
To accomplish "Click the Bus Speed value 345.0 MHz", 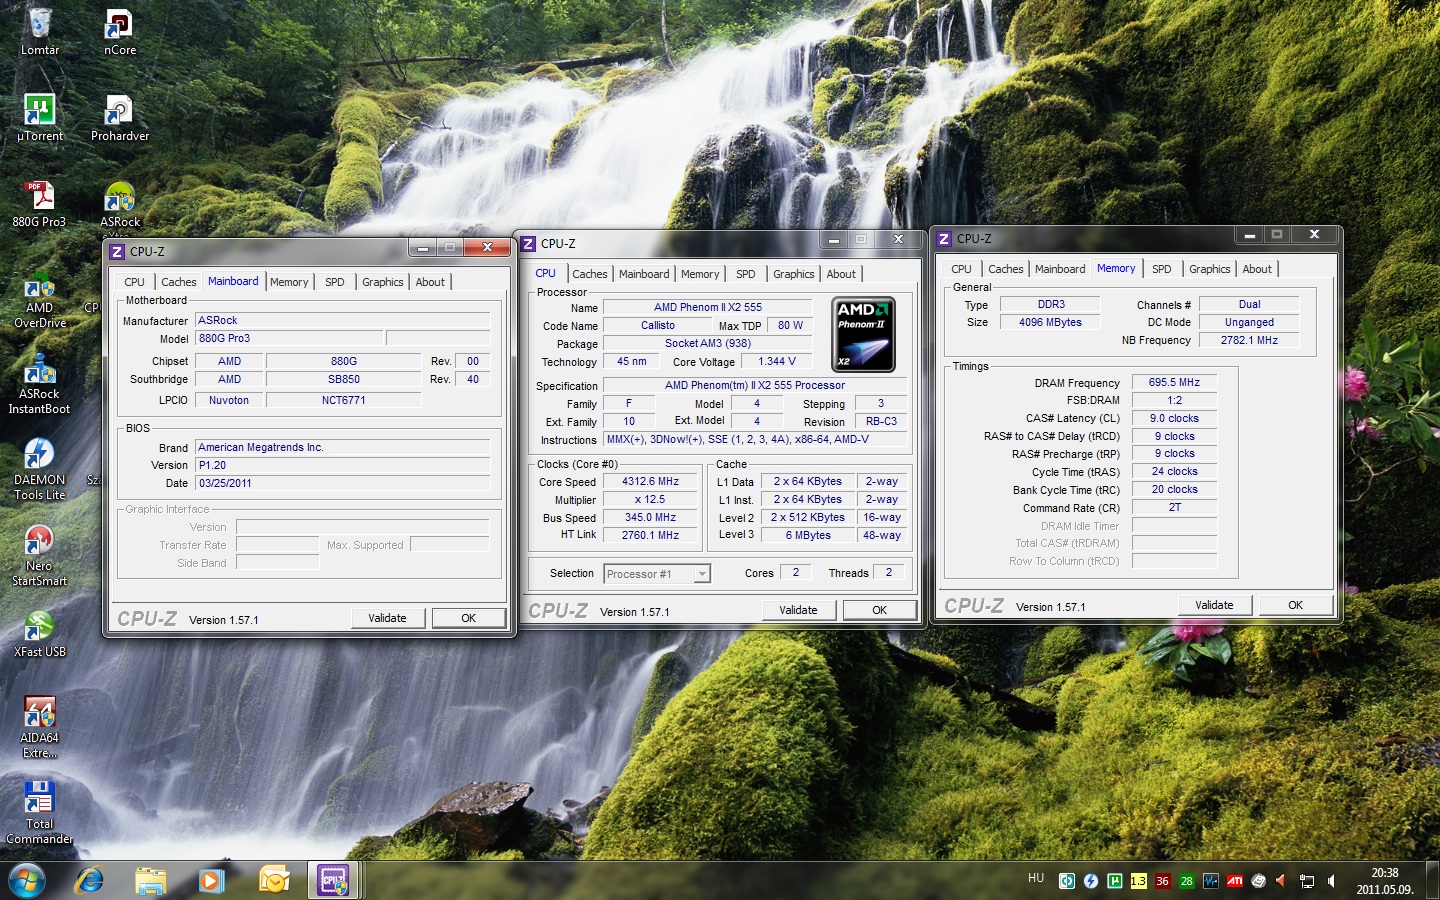I will pos(651,518).
